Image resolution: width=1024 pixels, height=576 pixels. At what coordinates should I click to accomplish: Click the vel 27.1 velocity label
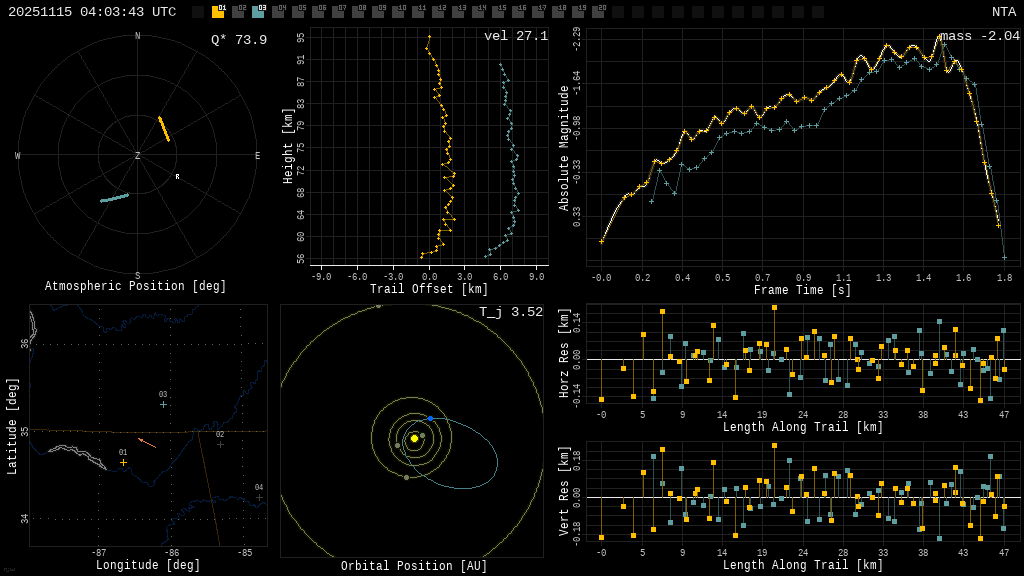515,36
